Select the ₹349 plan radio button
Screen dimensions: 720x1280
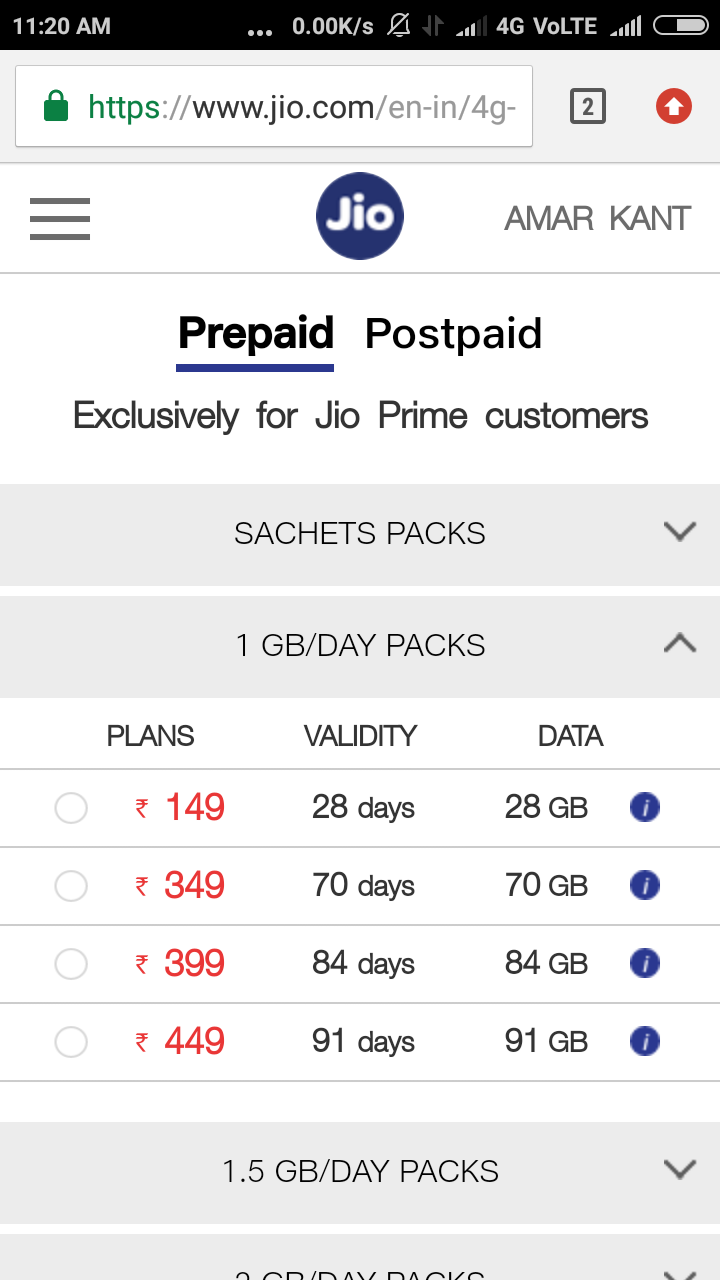pyautogui.click(x=71, y=885)
